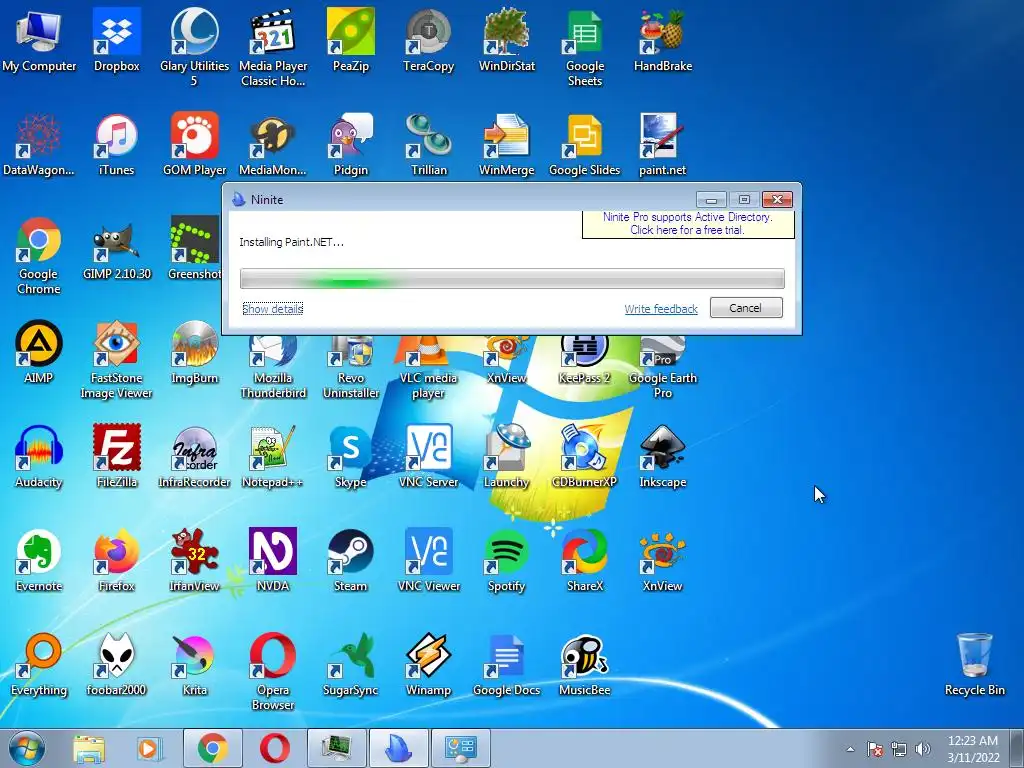Image resolution: width=1024 pixels, height=768 pixels.
Task: Select the Launchy shortcut
Action: coord(507,456)
